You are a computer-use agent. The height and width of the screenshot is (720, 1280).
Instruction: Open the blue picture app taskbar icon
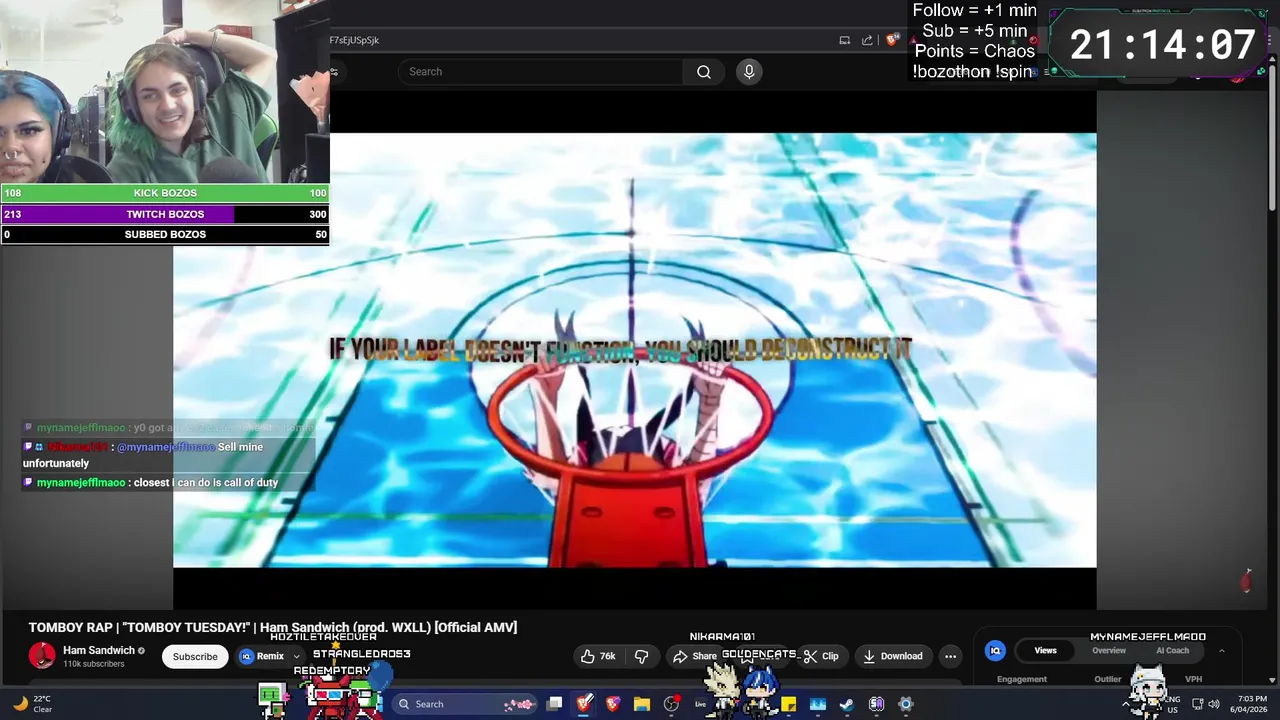818,704
